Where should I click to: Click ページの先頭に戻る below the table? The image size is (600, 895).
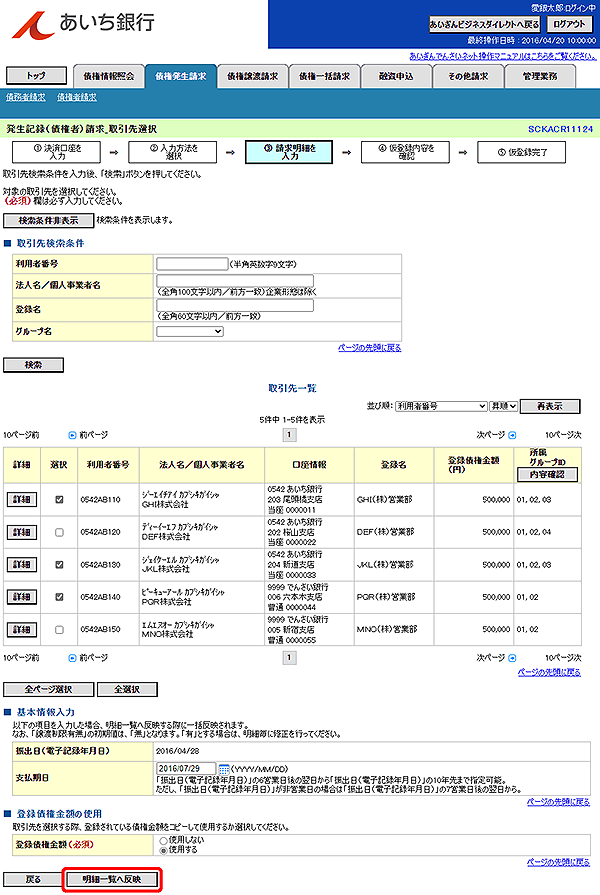pos(549,672)
